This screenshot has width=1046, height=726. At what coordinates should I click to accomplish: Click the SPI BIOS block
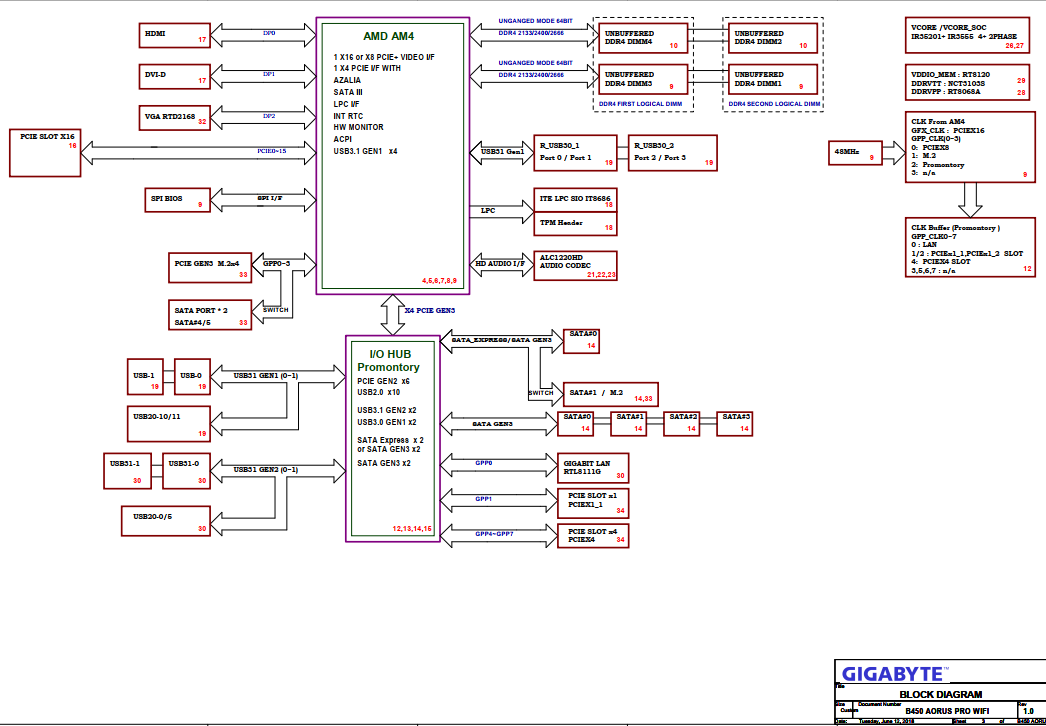coord(177,200)
